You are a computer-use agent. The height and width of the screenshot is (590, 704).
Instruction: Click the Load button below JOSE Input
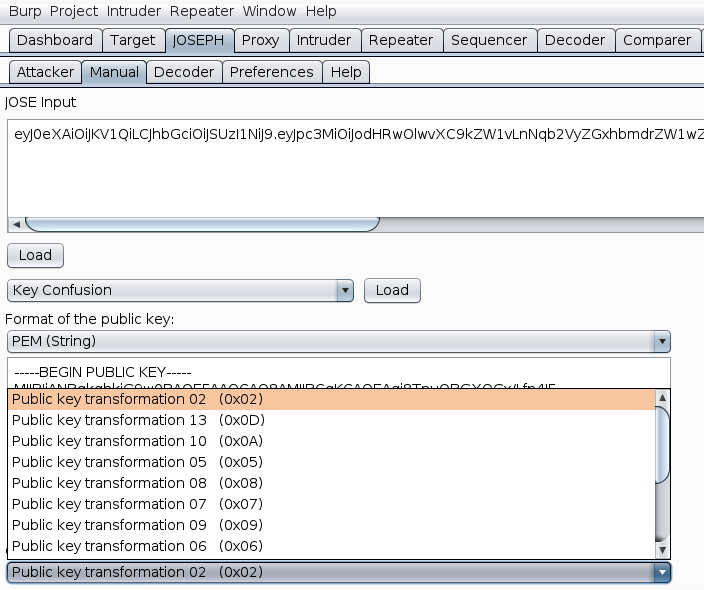point(35,255)
